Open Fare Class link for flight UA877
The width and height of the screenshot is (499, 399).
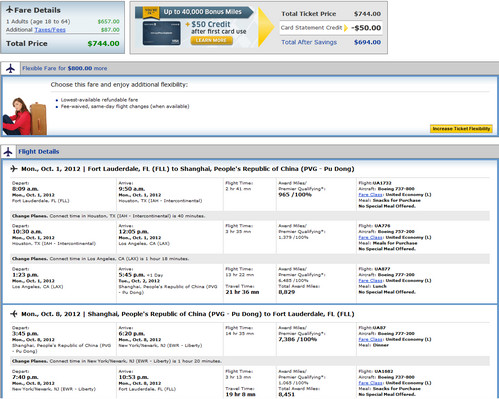click(371, 281)
